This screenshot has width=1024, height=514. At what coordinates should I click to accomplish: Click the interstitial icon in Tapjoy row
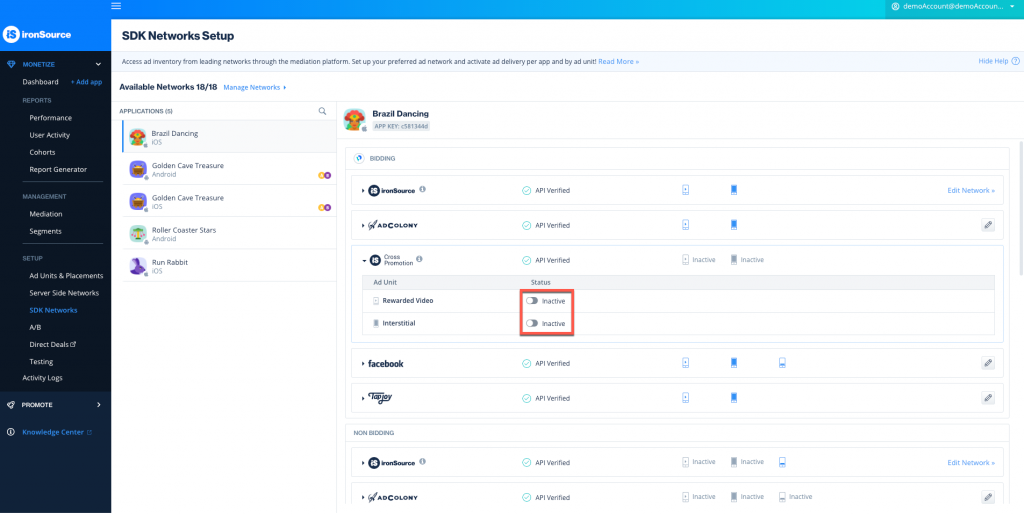734,397
